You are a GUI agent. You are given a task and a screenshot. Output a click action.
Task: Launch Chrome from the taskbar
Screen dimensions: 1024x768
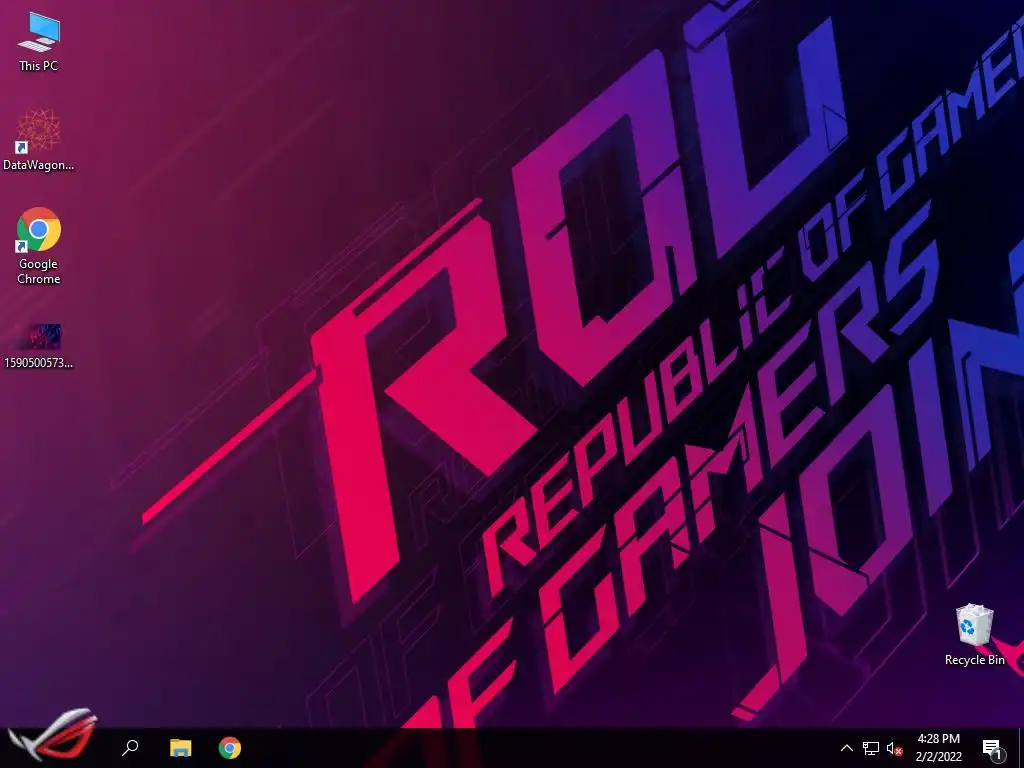(x=229, y=748)
